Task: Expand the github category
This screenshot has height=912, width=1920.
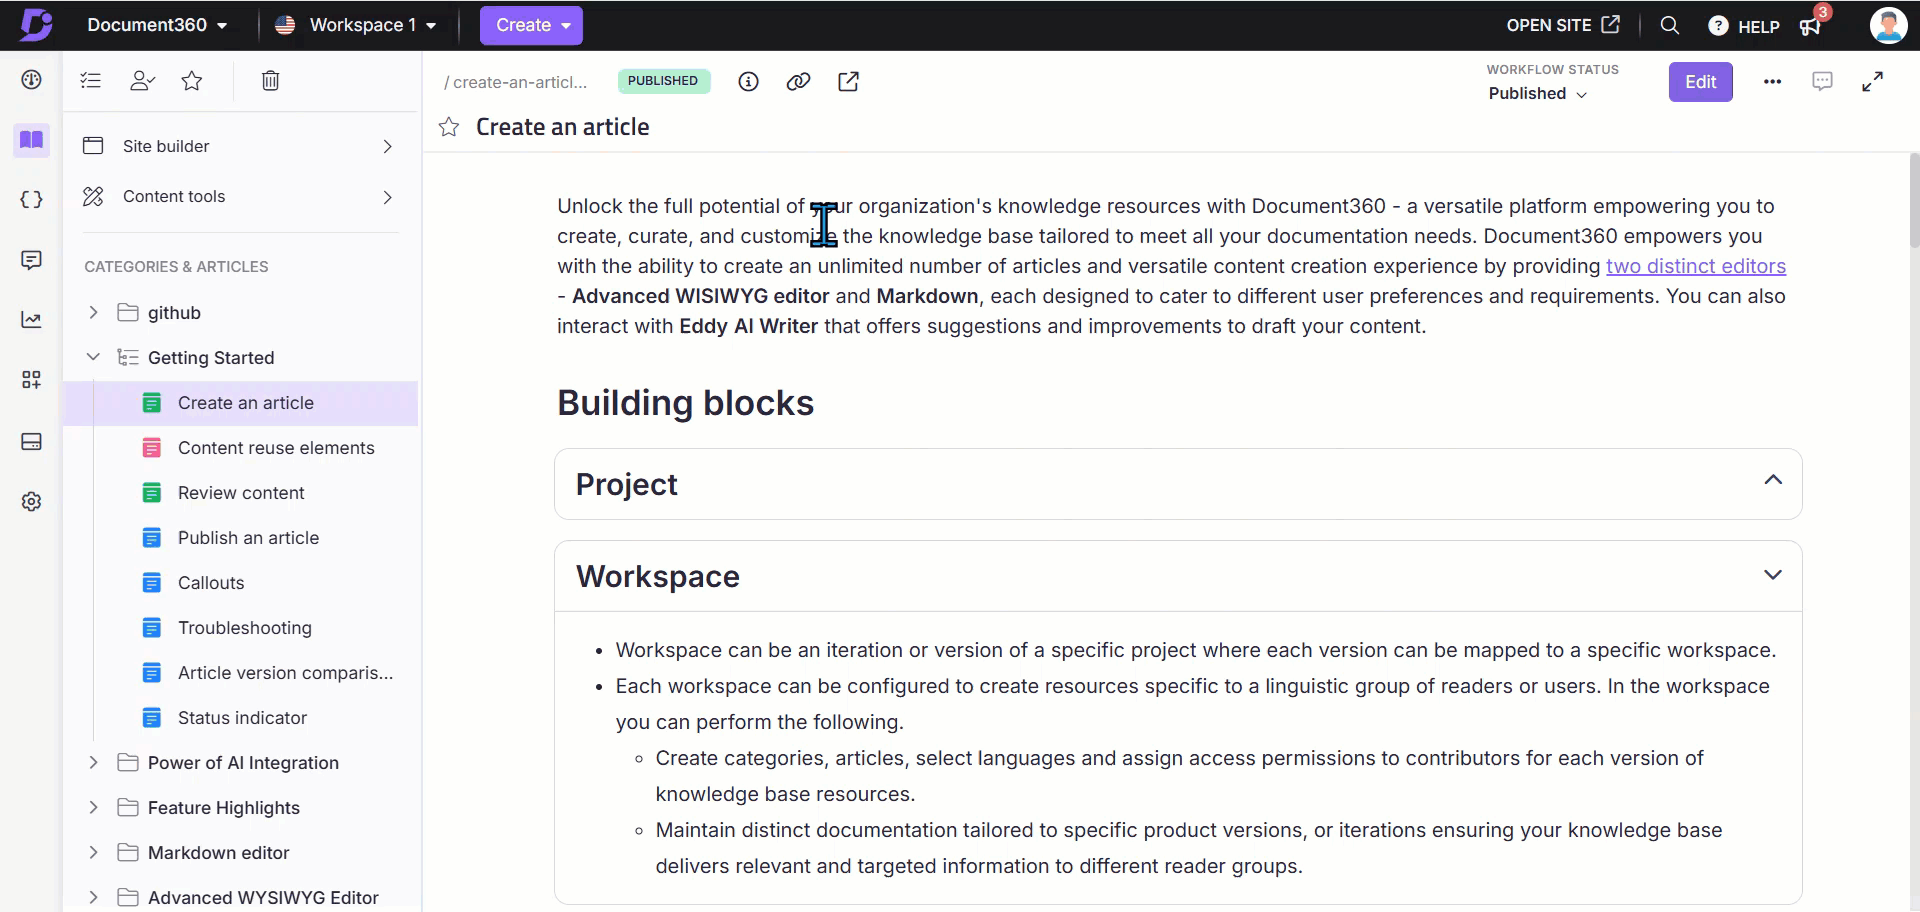Action: [x=93, y=312]
